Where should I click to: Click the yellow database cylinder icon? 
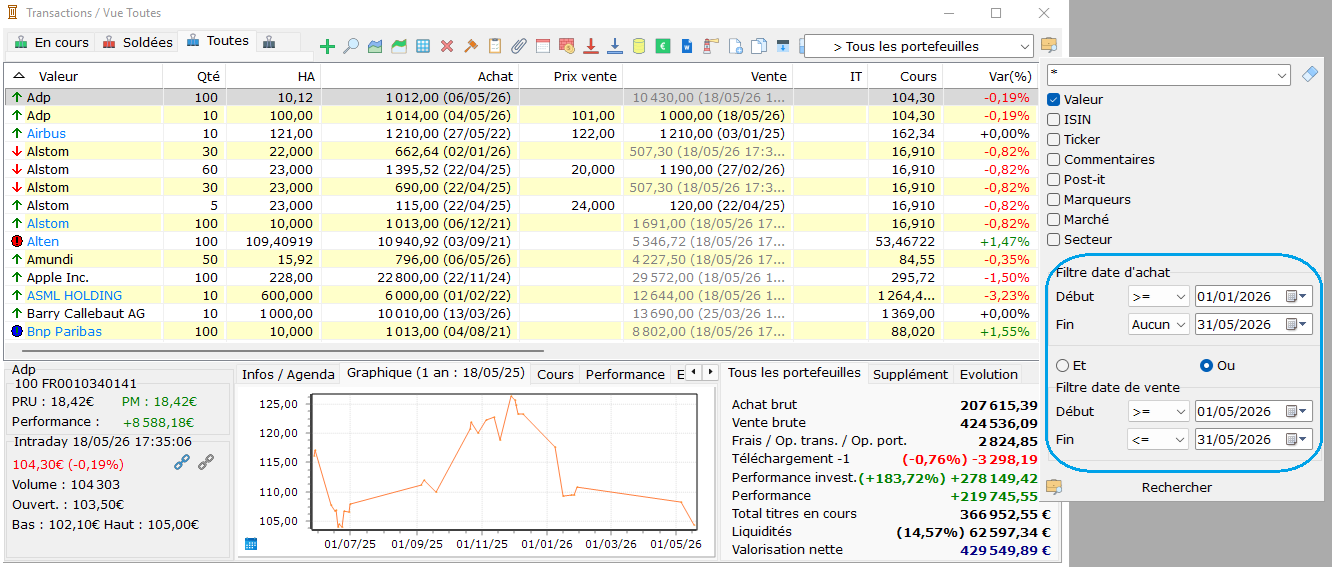(x=639, y=46)
